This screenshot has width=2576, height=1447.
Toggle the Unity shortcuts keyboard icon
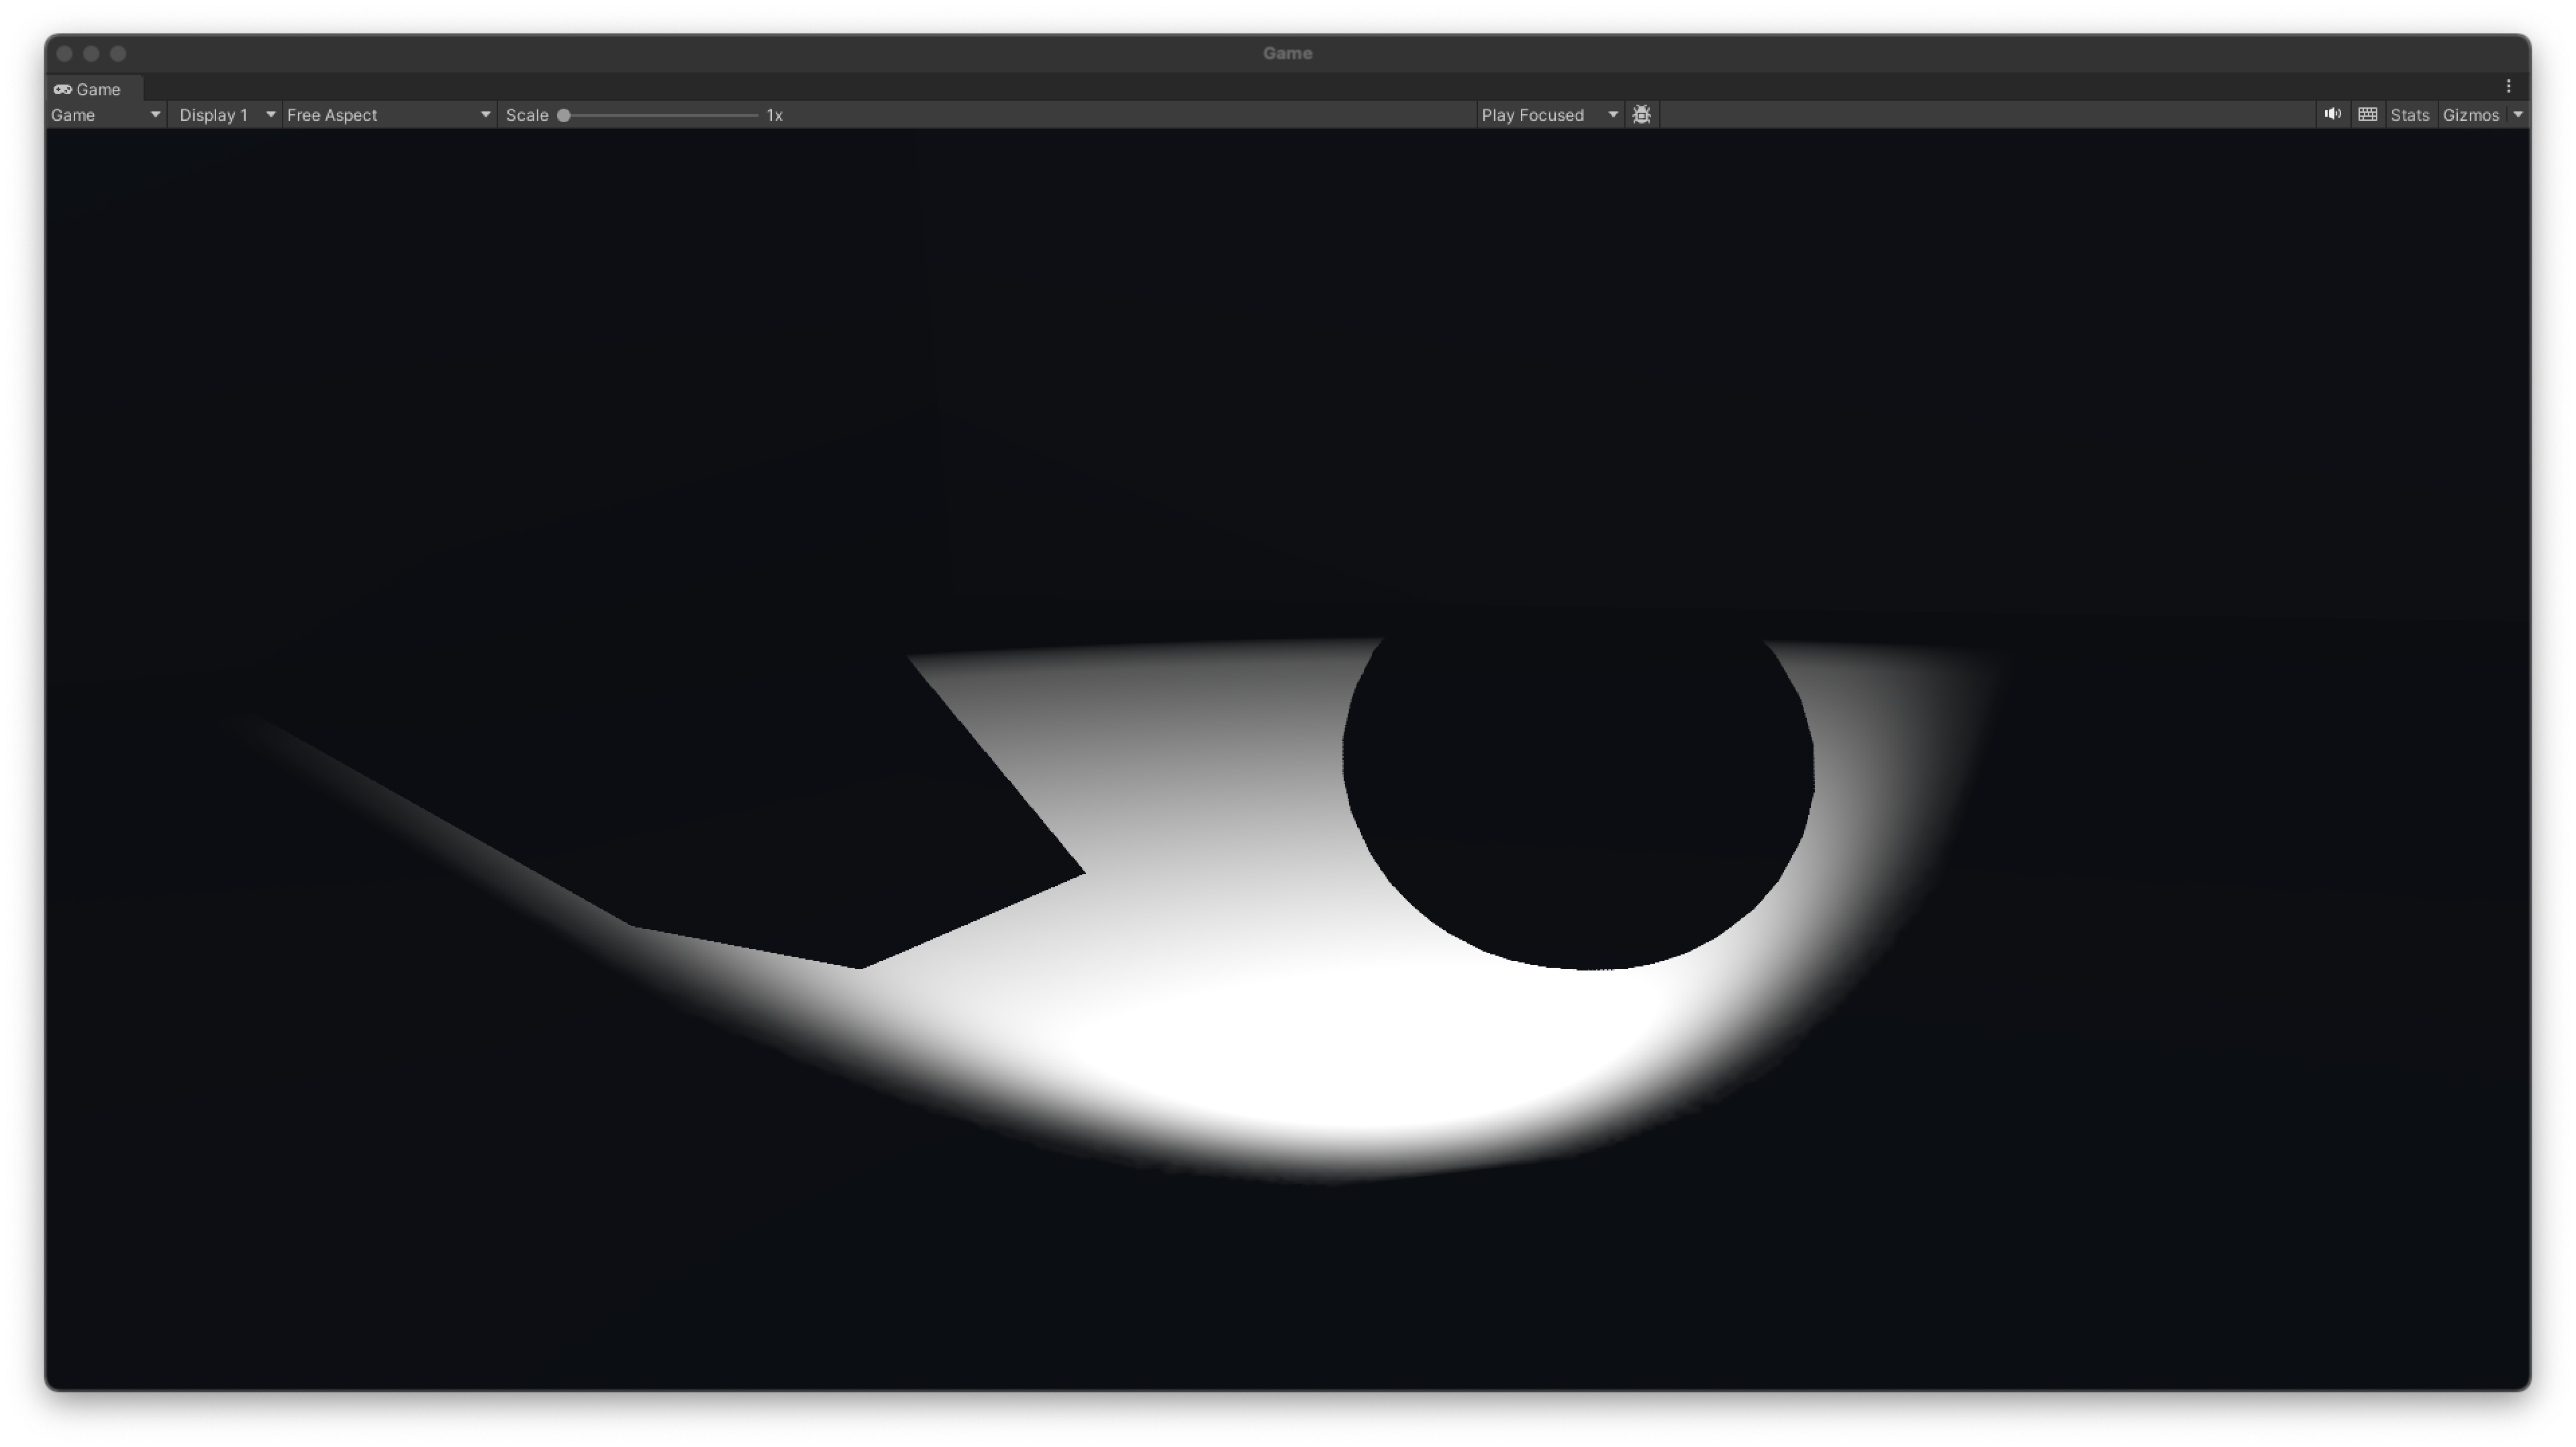(x=2367, y=115)
